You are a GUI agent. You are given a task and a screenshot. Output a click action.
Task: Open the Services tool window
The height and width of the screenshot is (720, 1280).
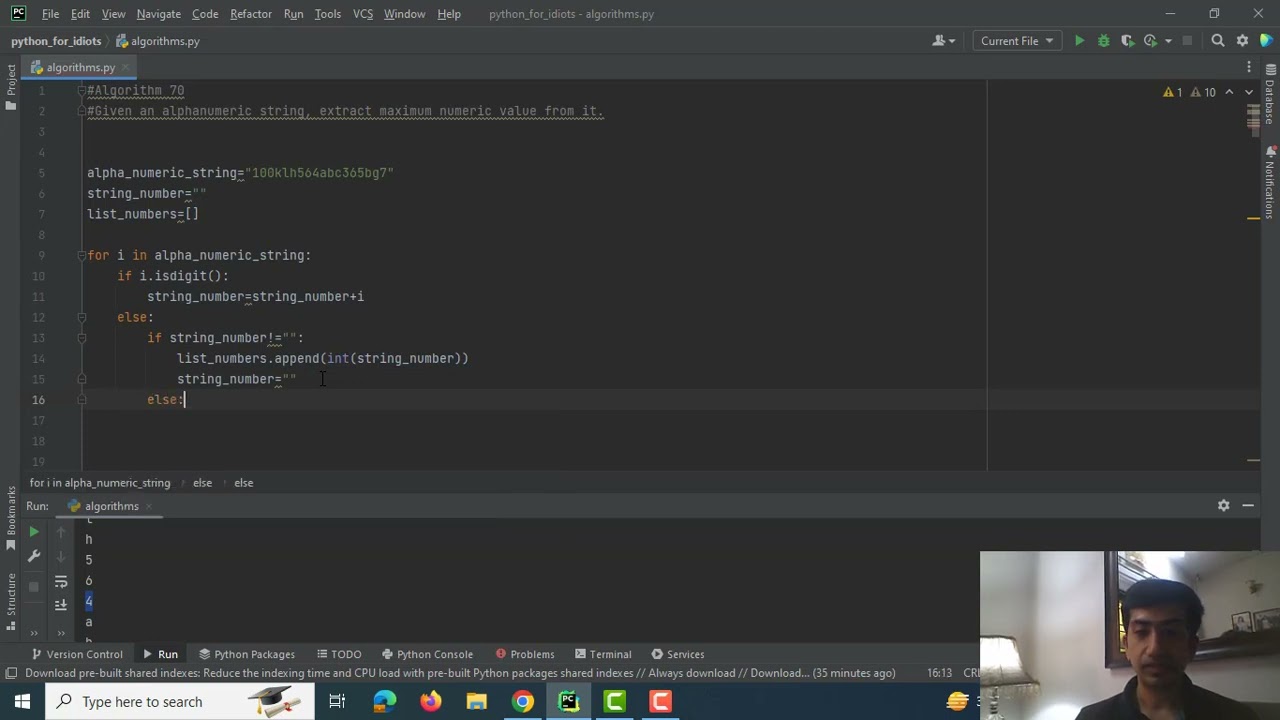pyautogui.click(x=677, y=654)
